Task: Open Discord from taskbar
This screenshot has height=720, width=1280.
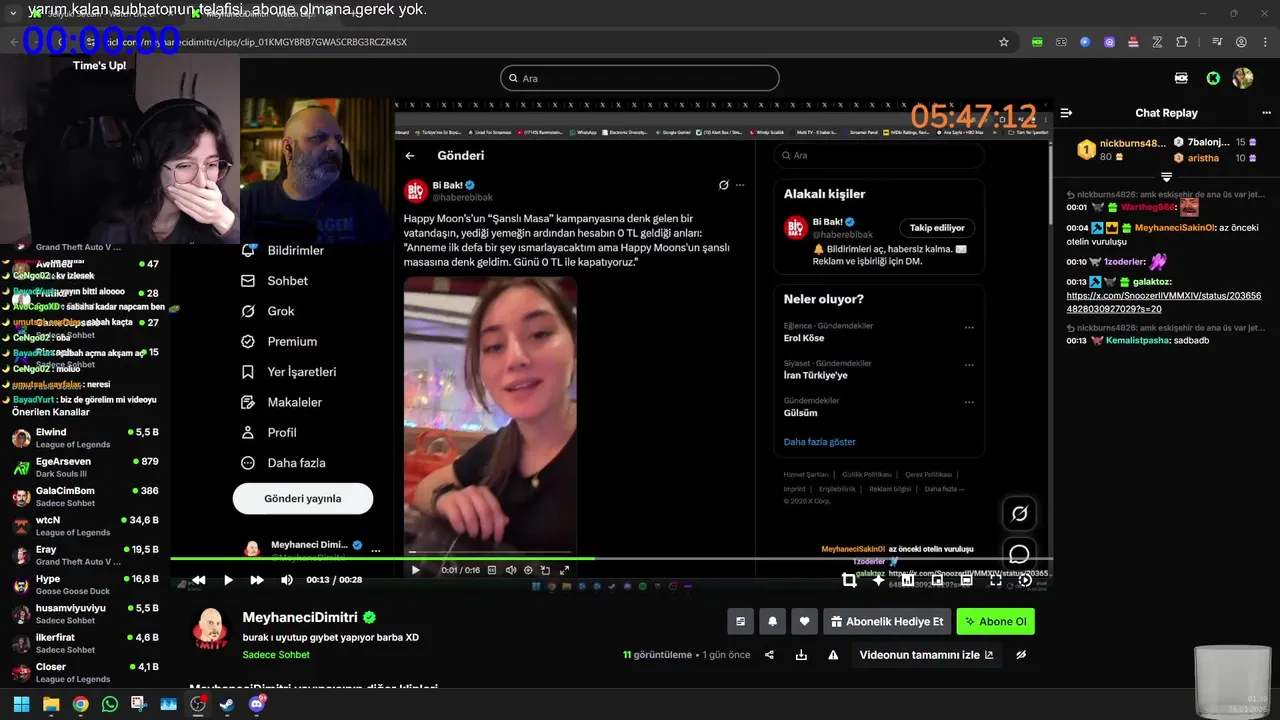Action: click(257, 704)
